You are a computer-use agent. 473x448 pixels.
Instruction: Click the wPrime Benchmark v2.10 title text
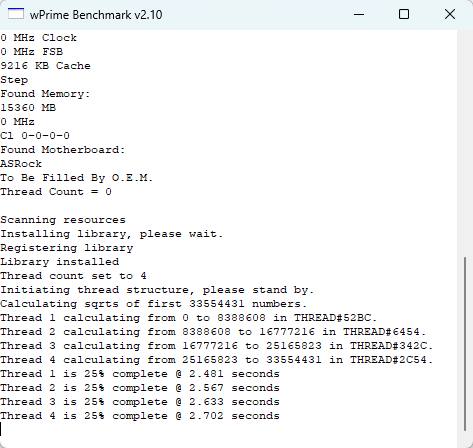[96, 15]
